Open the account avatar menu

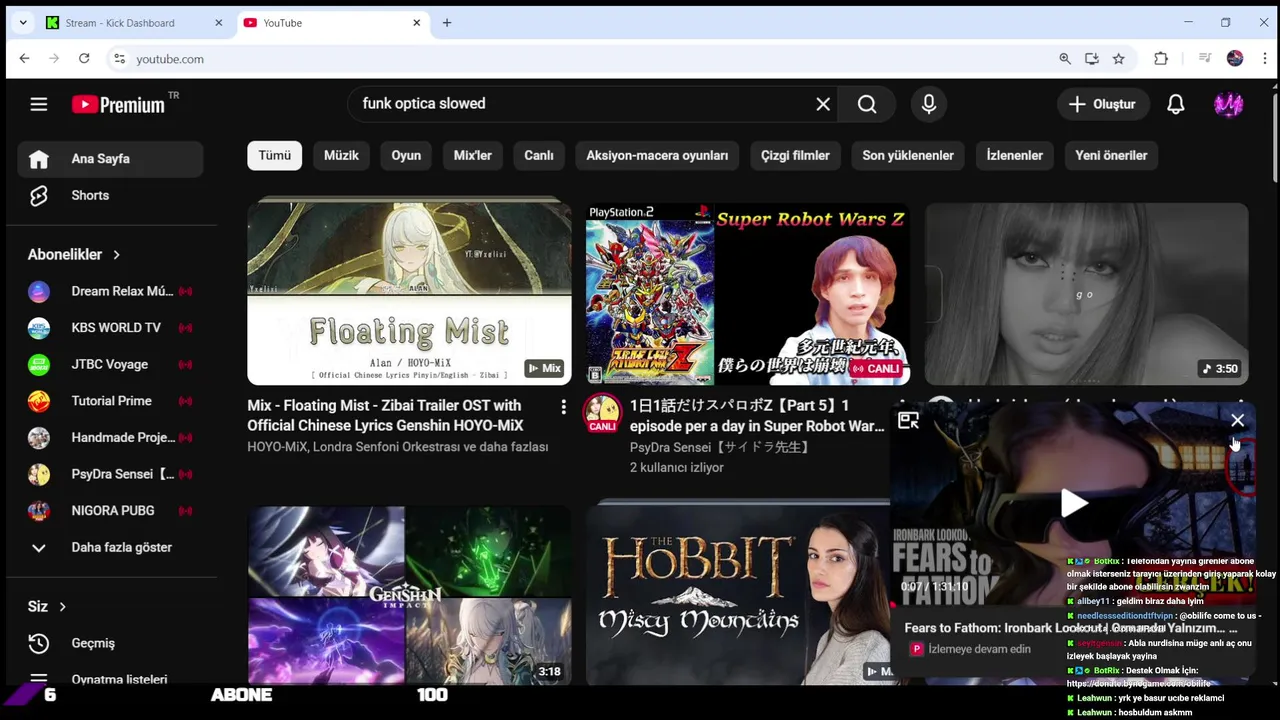(1229, 104)
